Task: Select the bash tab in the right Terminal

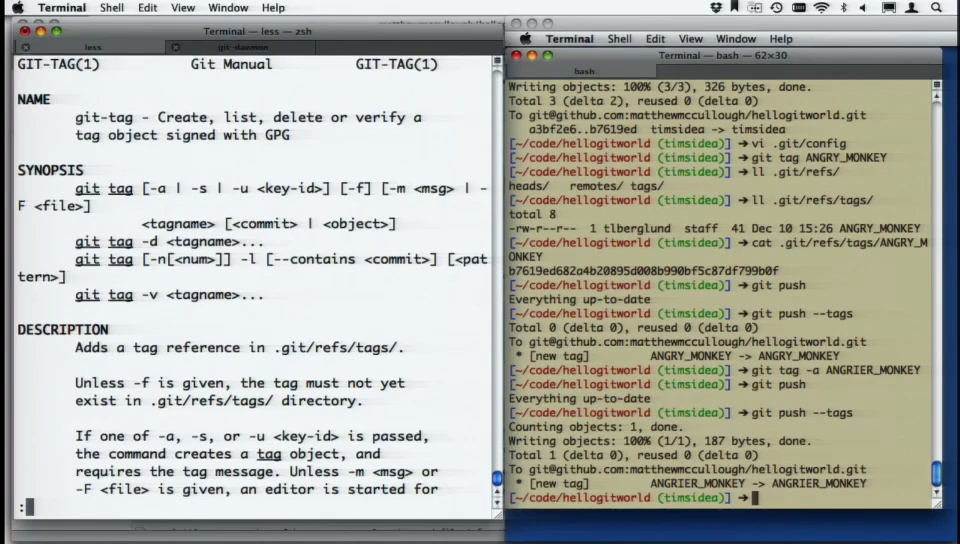Action: point(583,71)
